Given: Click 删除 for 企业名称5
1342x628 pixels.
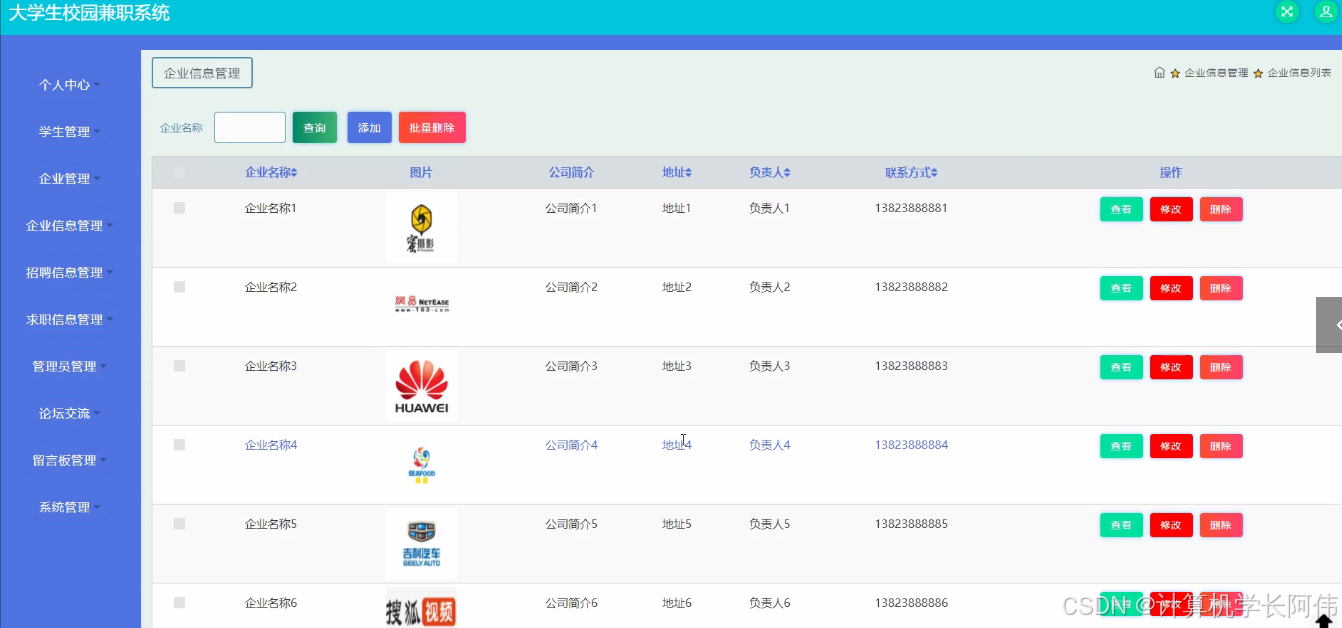Looking at the screenshot, I should (x=1221, y=525).
